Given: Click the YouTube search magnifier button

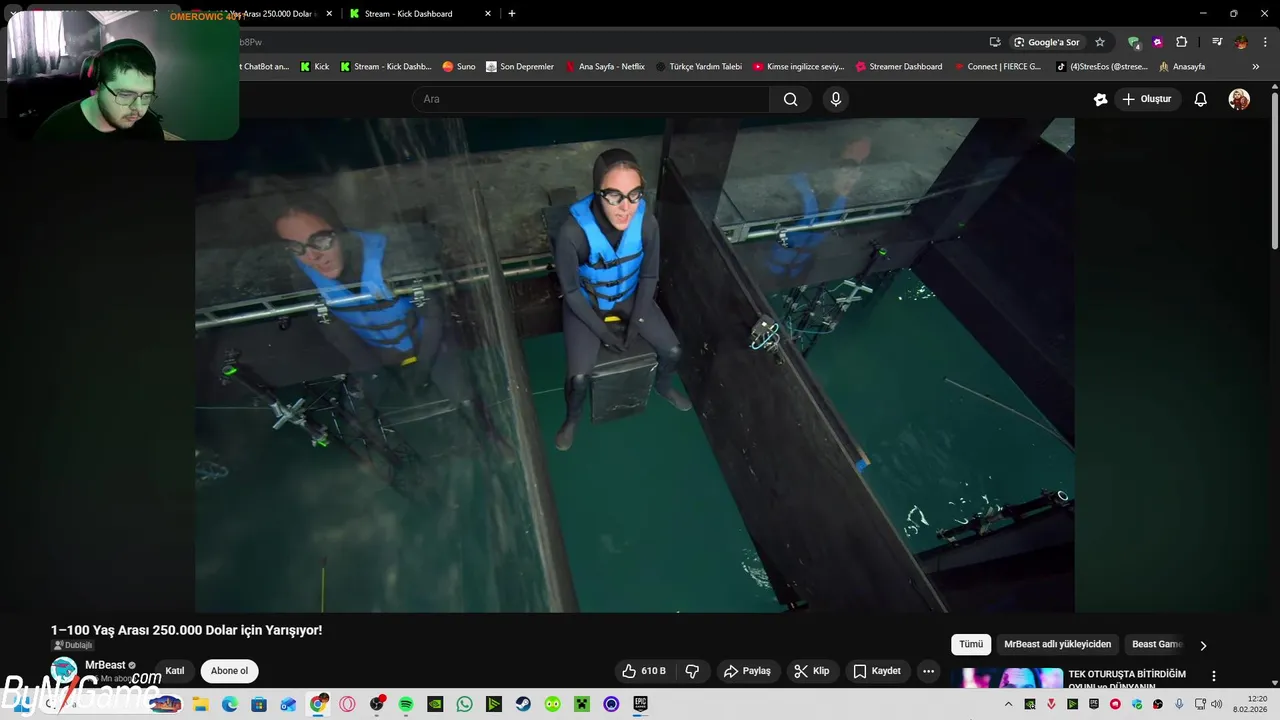Looking at the screenshot, I should click(790, 99).
